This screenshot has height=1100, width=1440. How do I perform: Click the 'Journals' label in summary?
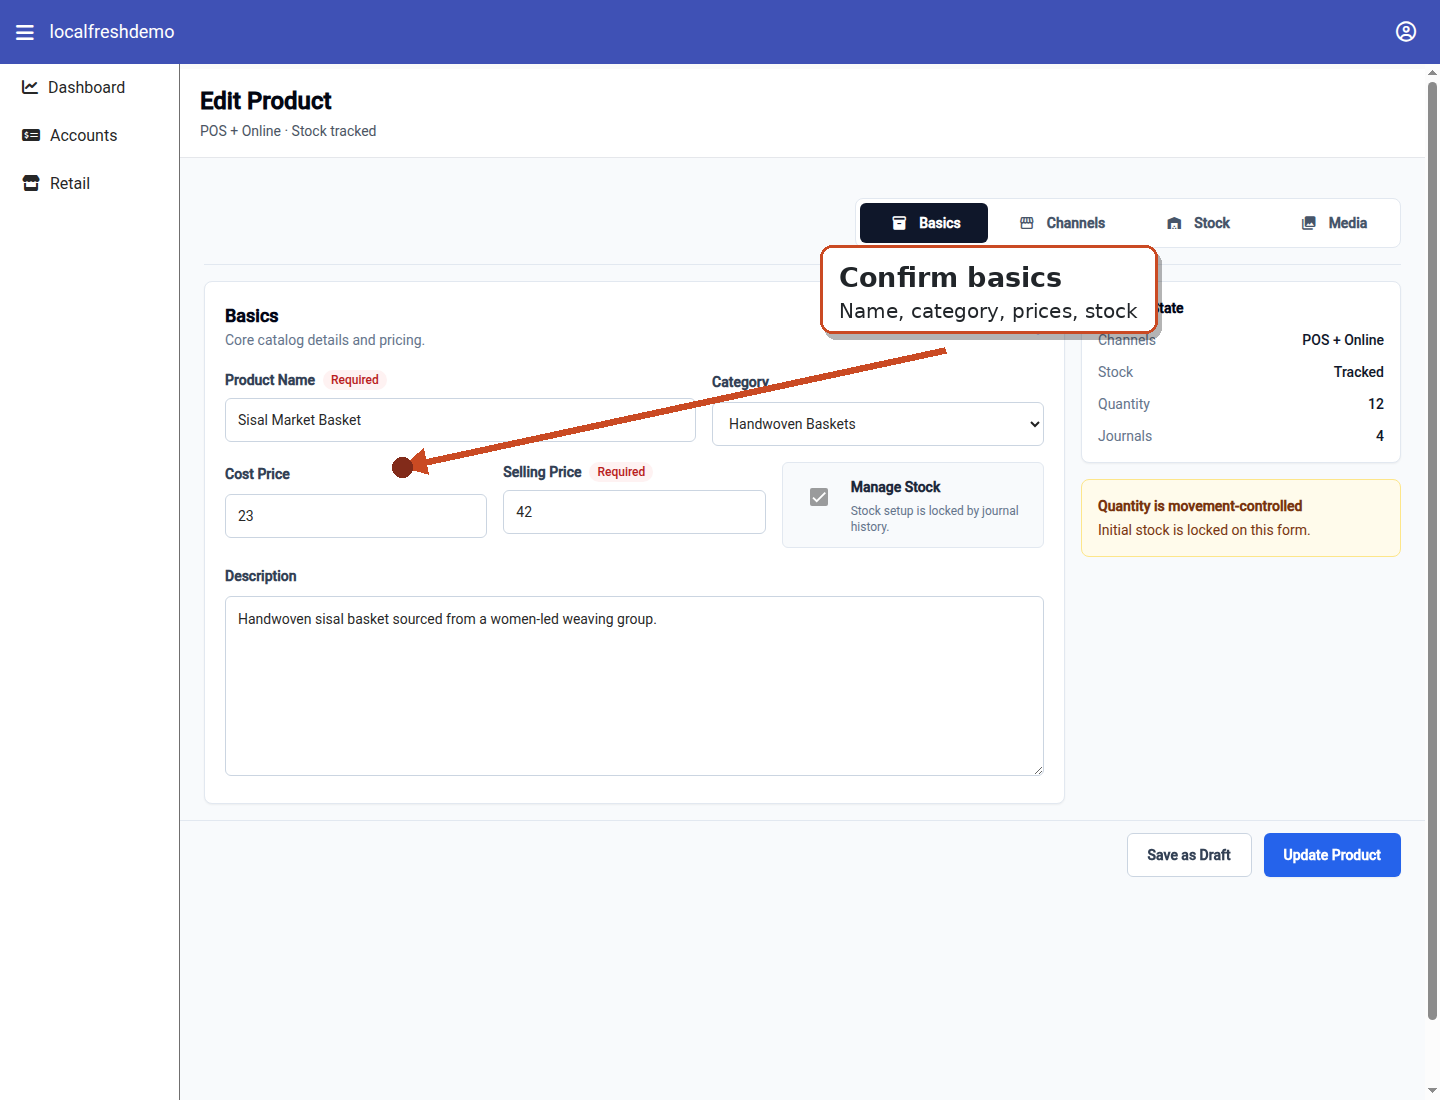click(x=1125, y=436)
